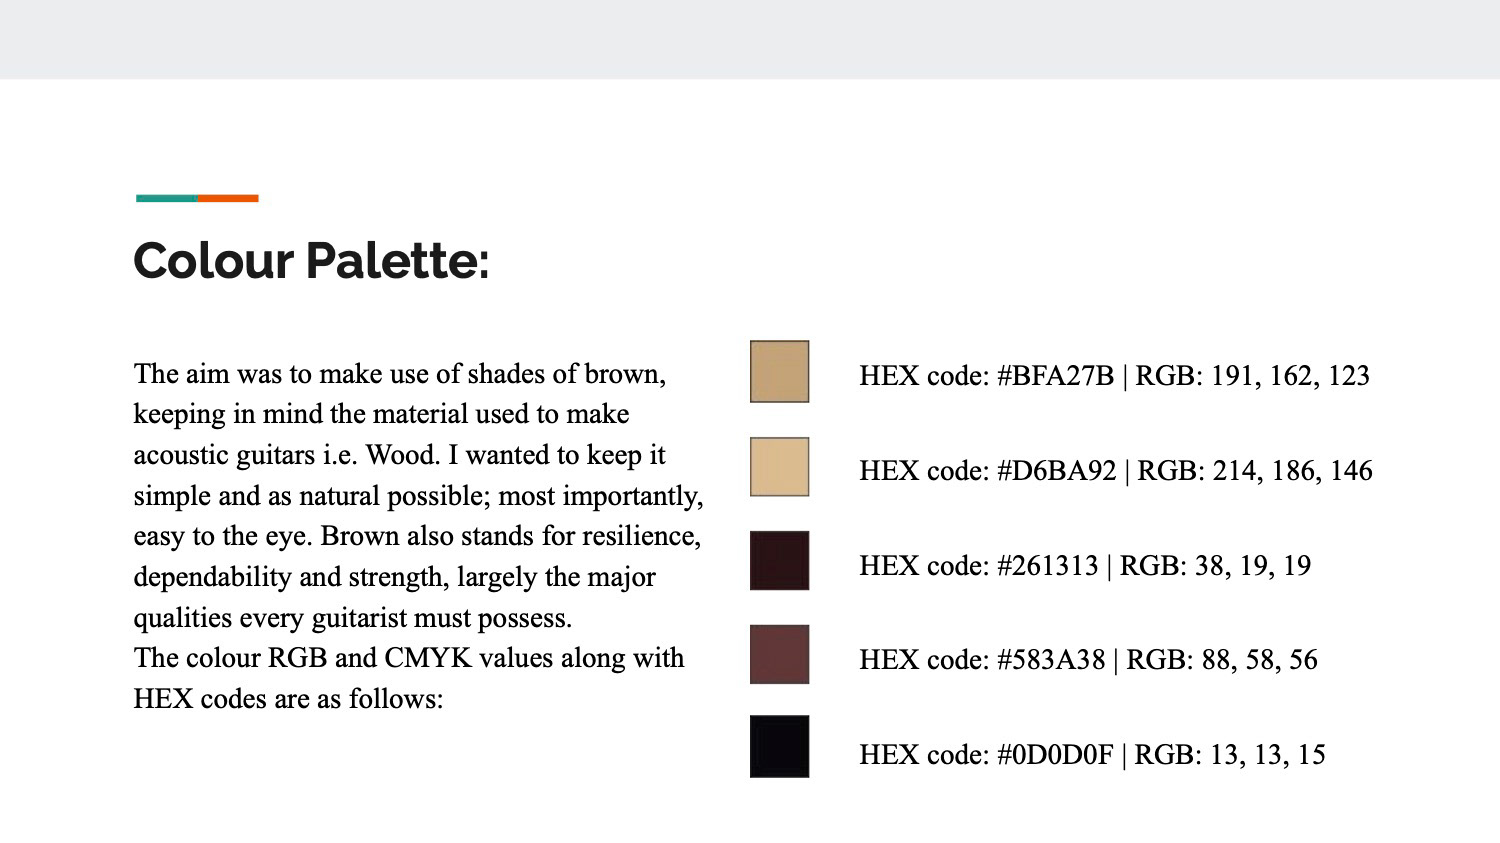1500x843 pixels.
Task: Select the teal segment of the accent bar
Action: coord(166,198)
